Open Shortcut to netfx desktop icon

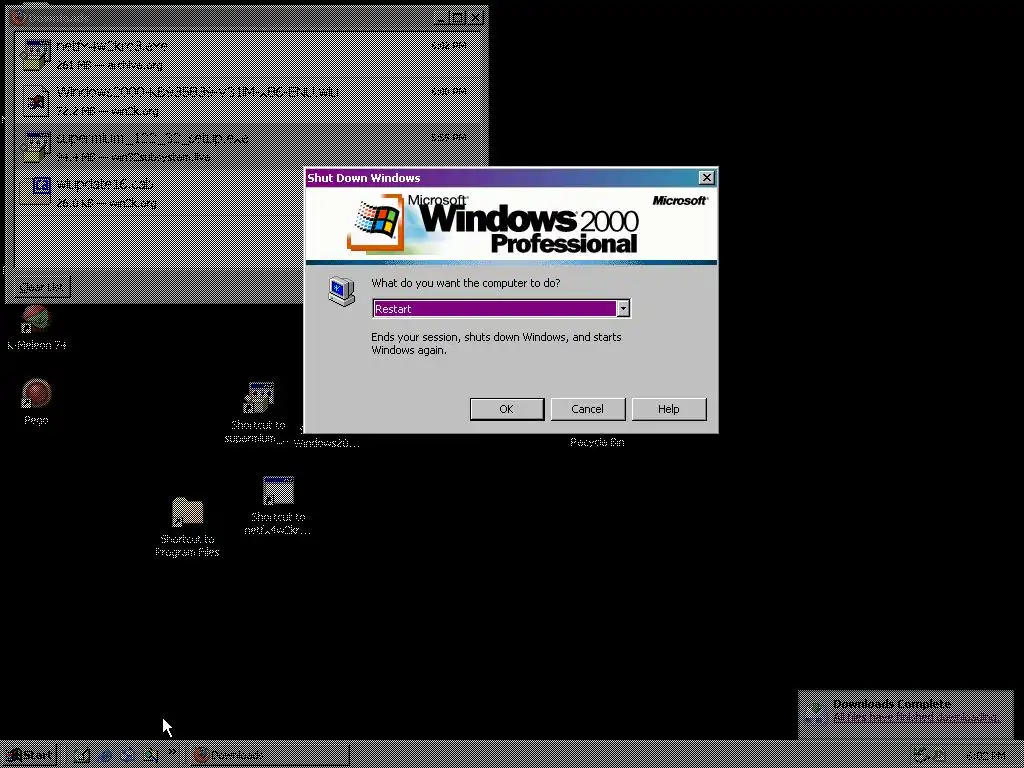[278, 504]
